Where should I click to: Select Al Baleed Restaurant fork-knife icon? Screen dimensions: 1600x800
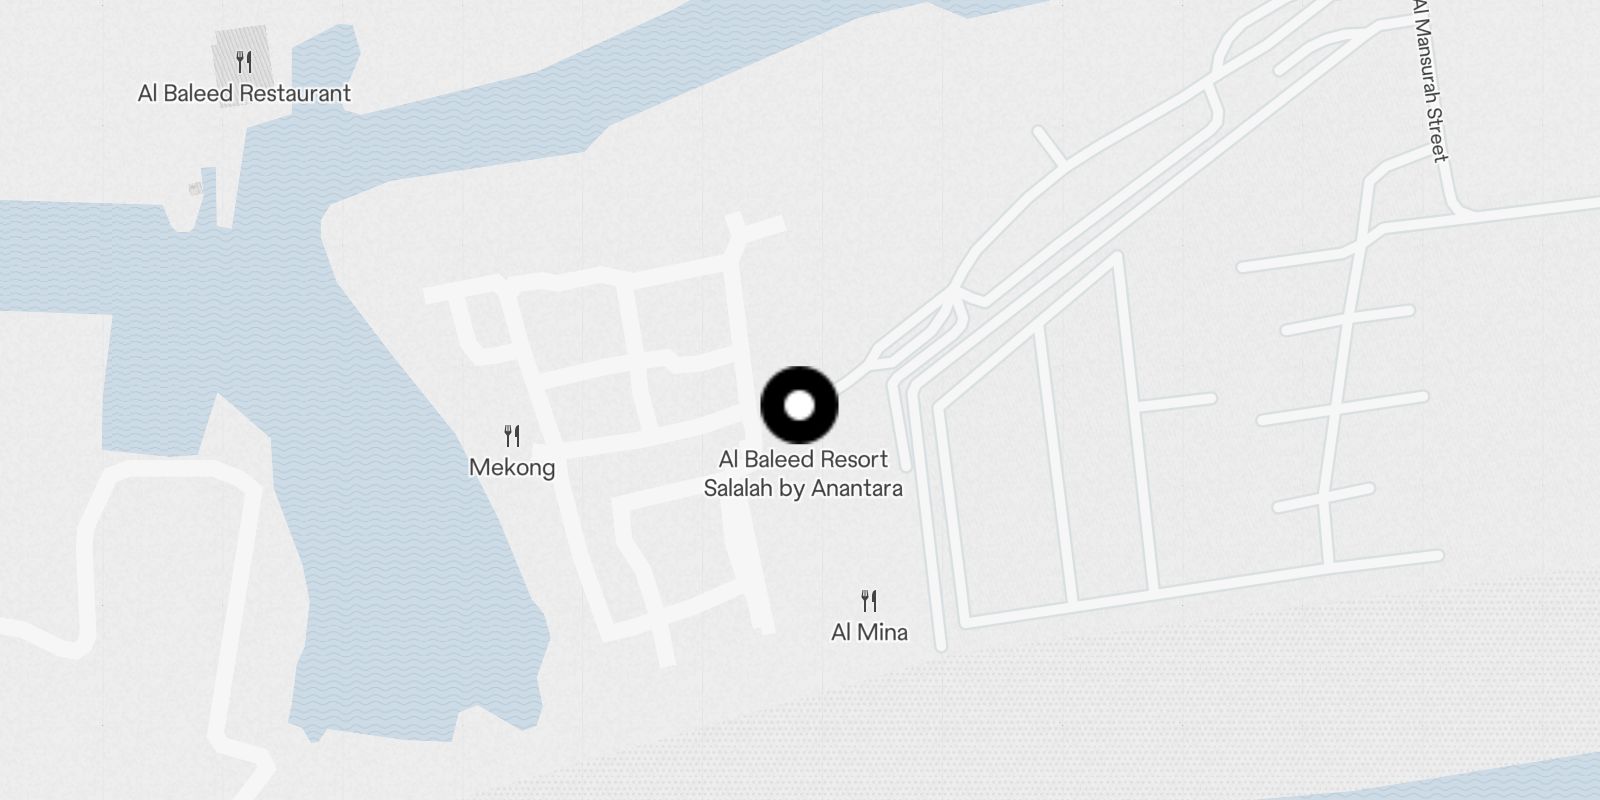244,62
